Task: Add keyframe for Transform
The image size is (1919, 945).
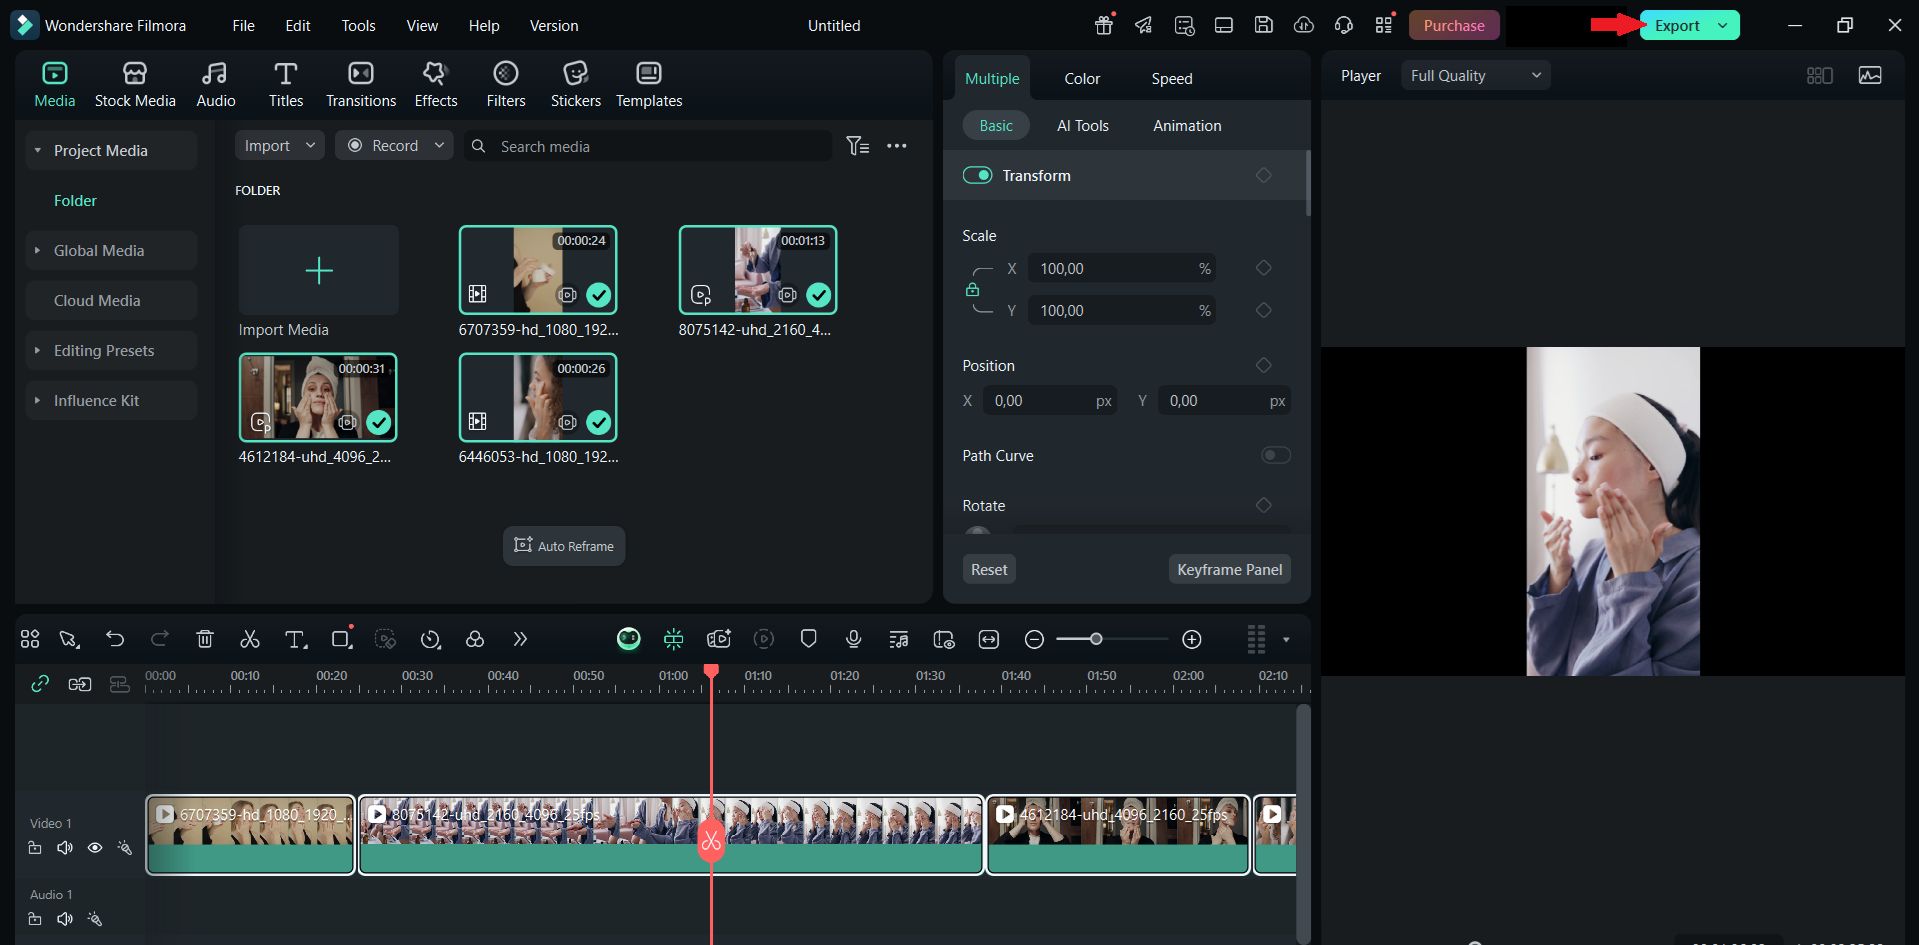Action: pos(1264,176)
